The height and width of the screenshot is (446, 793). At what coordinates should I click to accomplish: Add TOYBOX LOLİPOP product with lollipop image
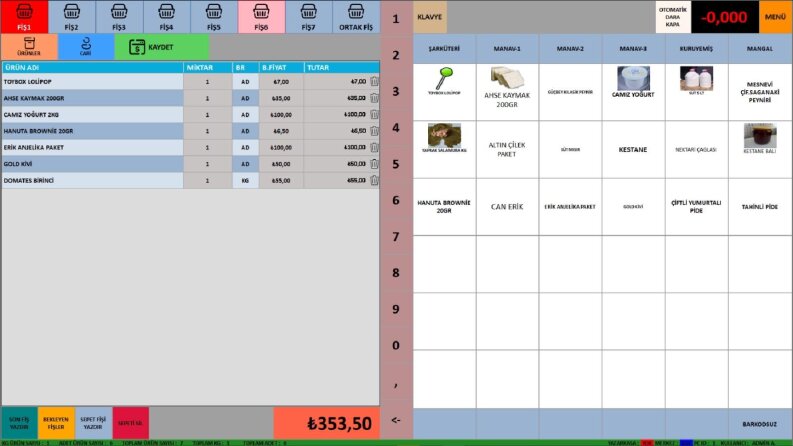tap(444, 92)
